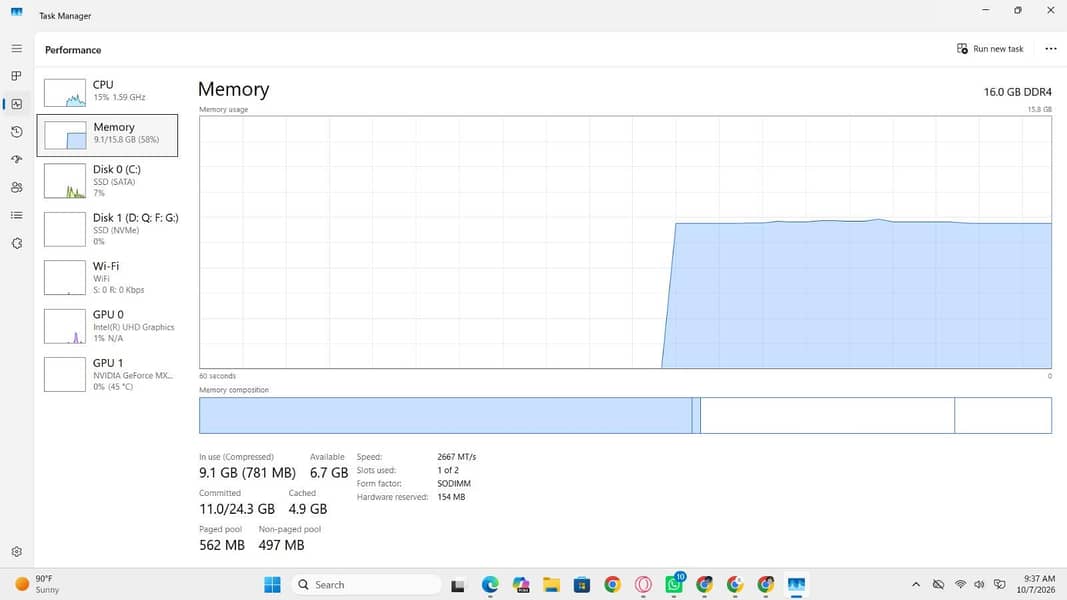Select GPU 0 Intel UHD Graphics
The width and height of the screenshot is (1067, 600).
(108, 327)
